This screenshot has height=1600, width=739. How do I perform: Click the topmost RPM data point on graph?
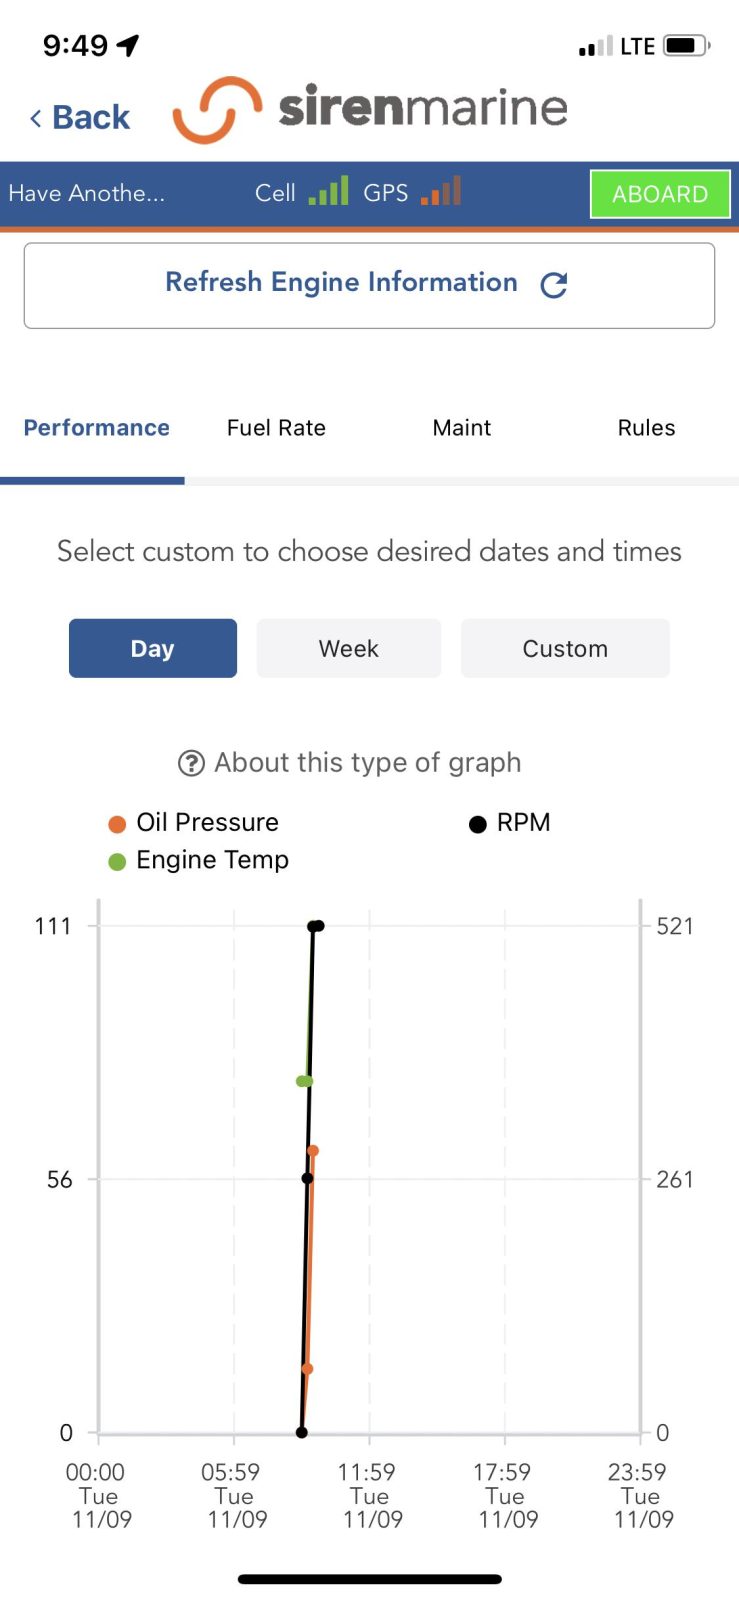tap(318, 926)
